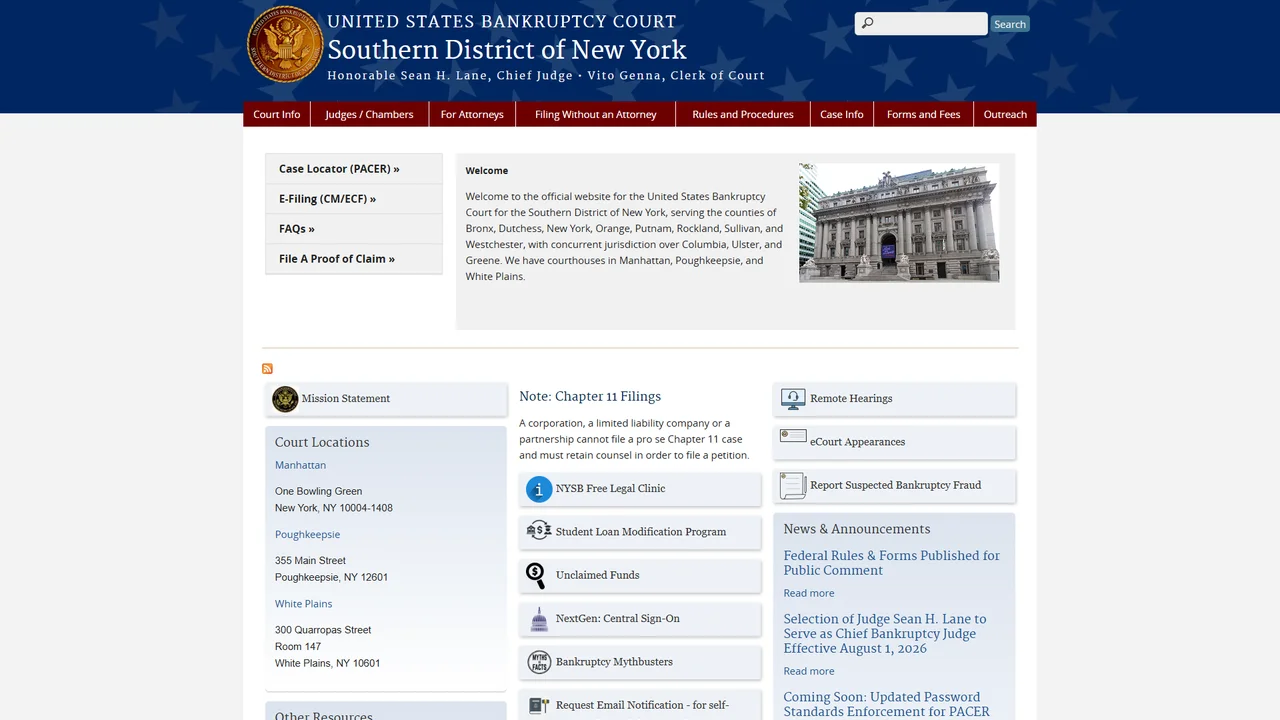Open the FAQs sidebar link
This screenshot has height=720, width=1280.
tap(297, 229)
